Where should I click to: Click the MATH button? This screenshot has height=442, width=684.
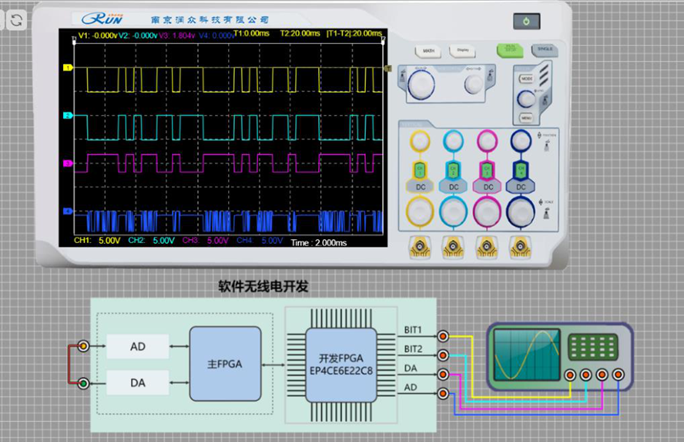(428, 49)
